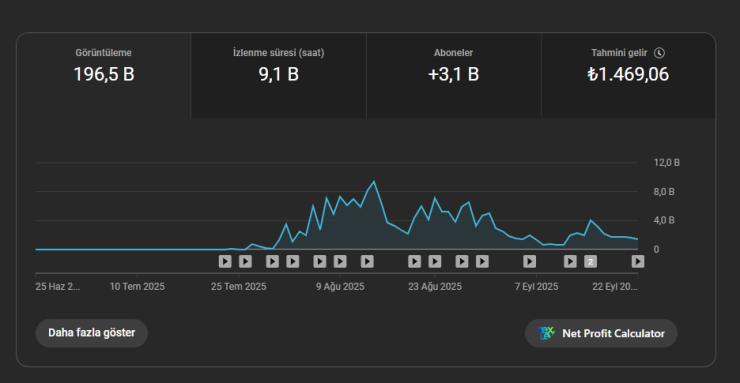Click the 12,0 B axis label
The image size is (740, 383).
pyautogui.click(x=666, y=163)
